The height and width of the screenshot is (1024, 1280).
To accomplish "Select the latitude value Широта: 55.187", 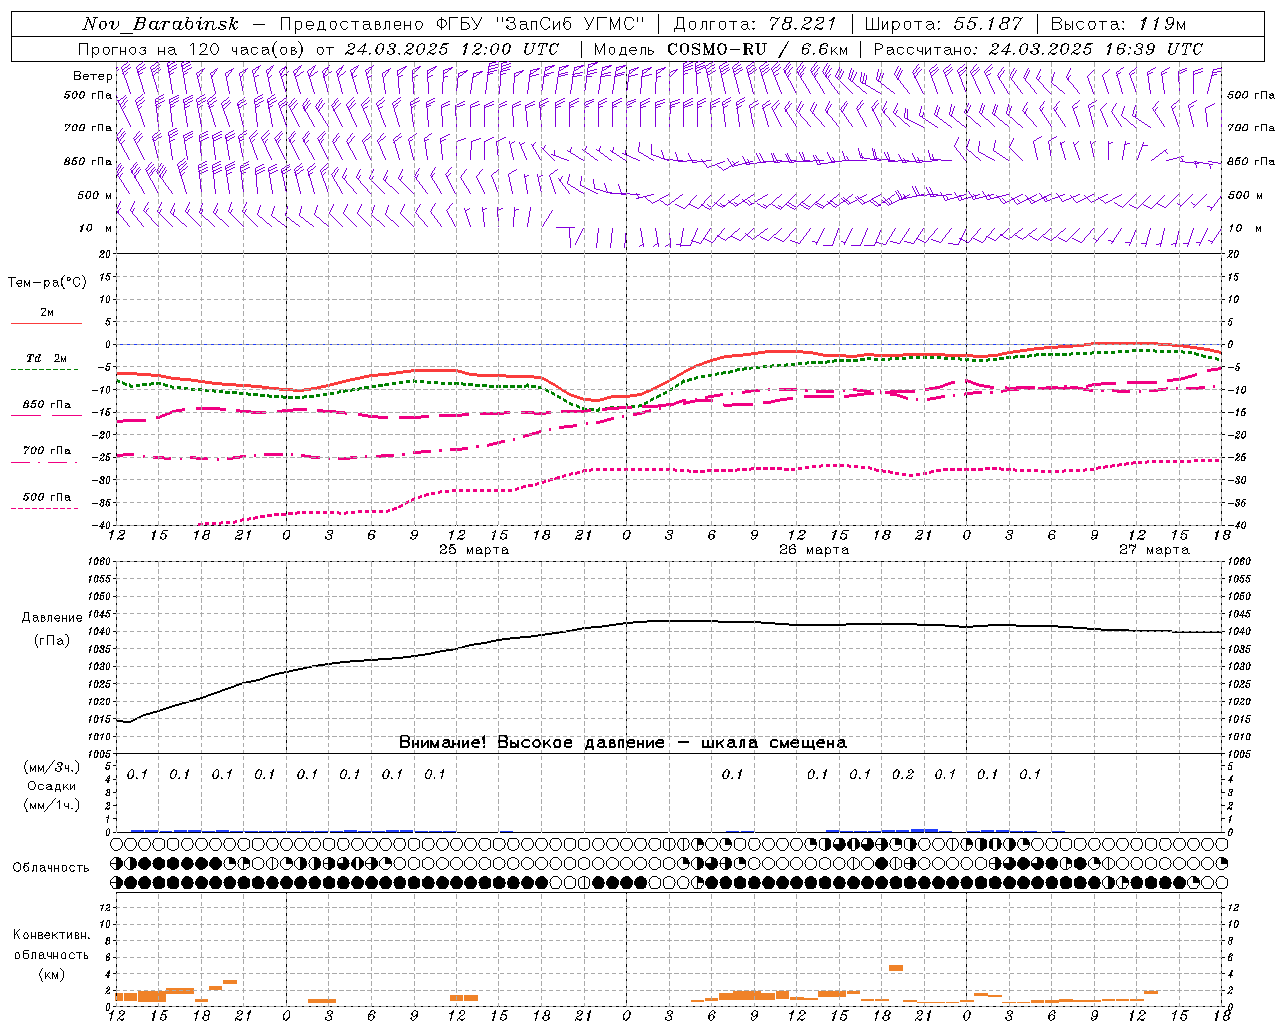I will pos(943,24).
